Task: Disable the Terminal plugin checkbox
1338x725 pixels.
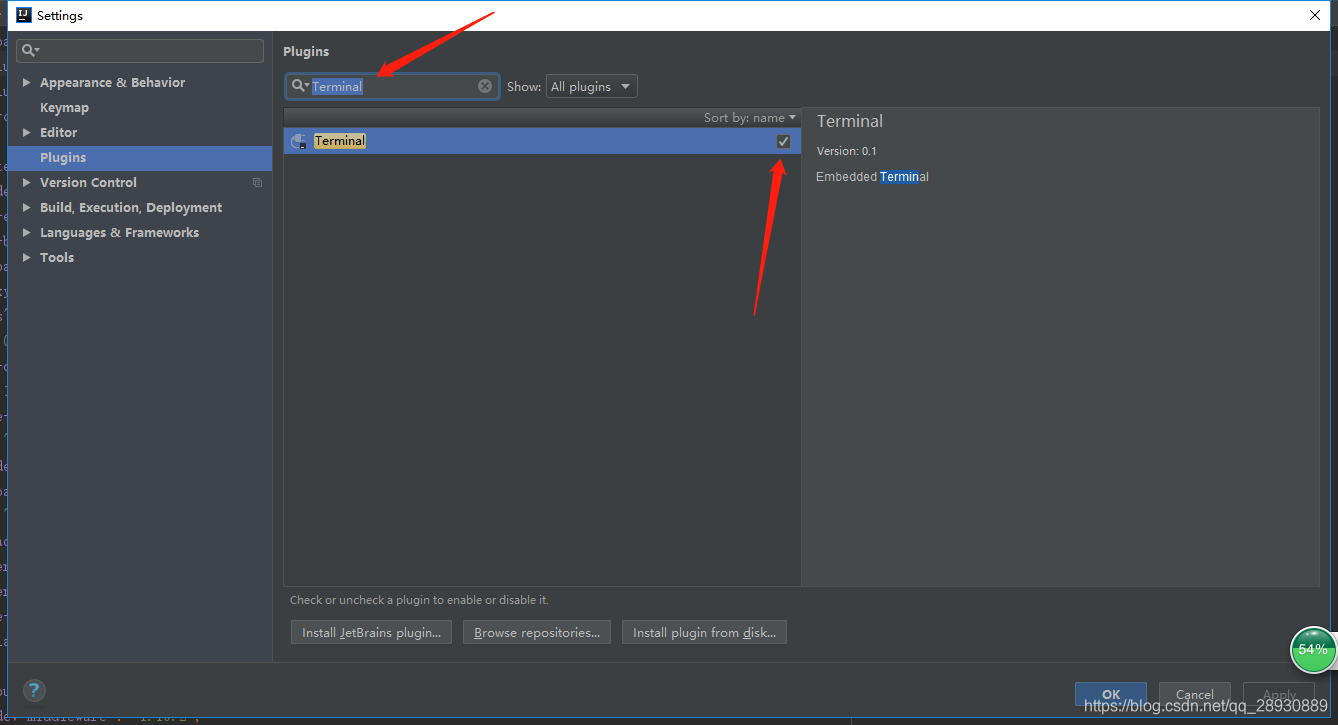Action: click(783, 141)
